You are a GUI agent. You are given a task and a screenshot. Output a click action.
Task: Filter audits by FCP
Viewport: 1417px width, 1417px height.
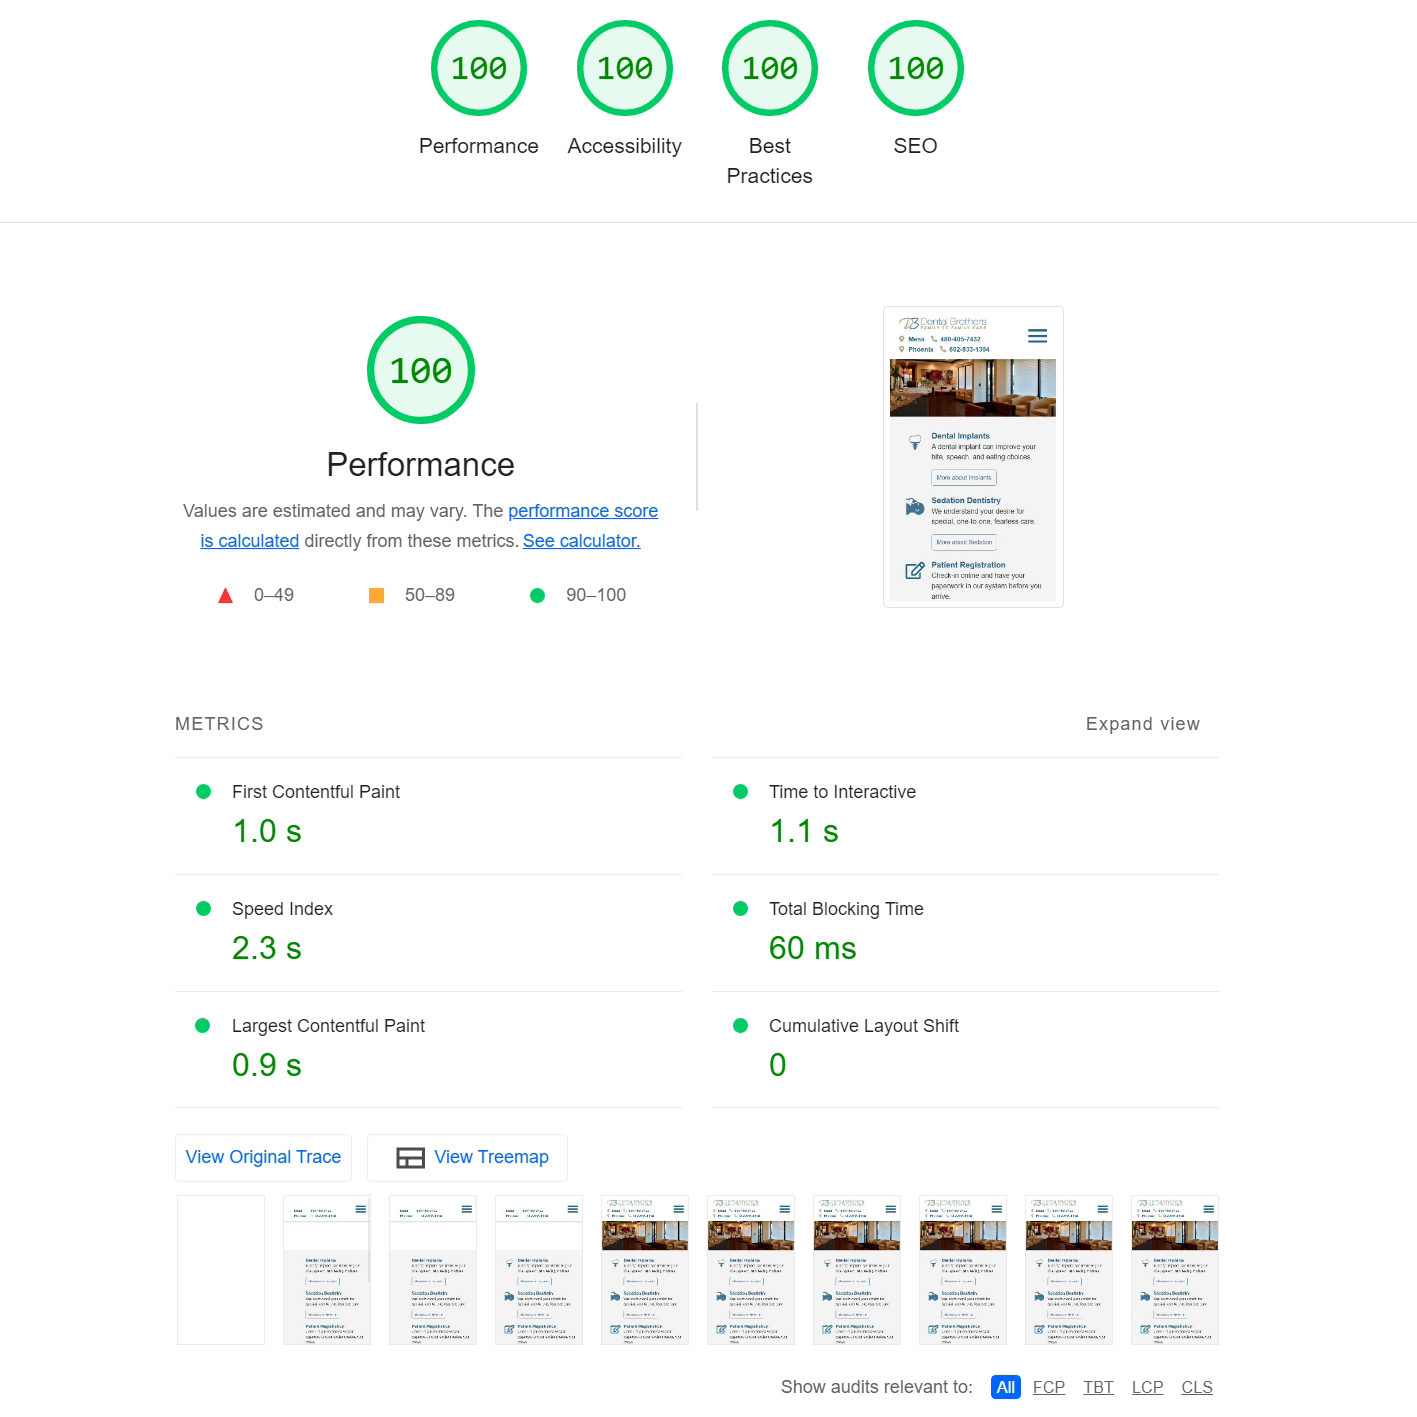click(1048, 1387)
